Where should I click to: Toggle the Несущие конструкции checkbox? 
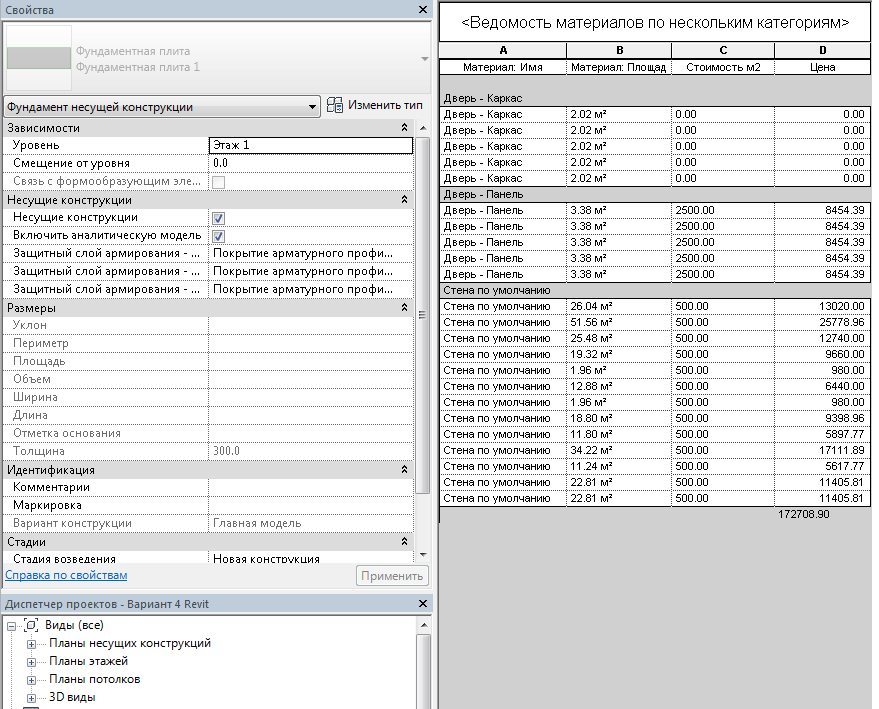click(x=218, y=218)
